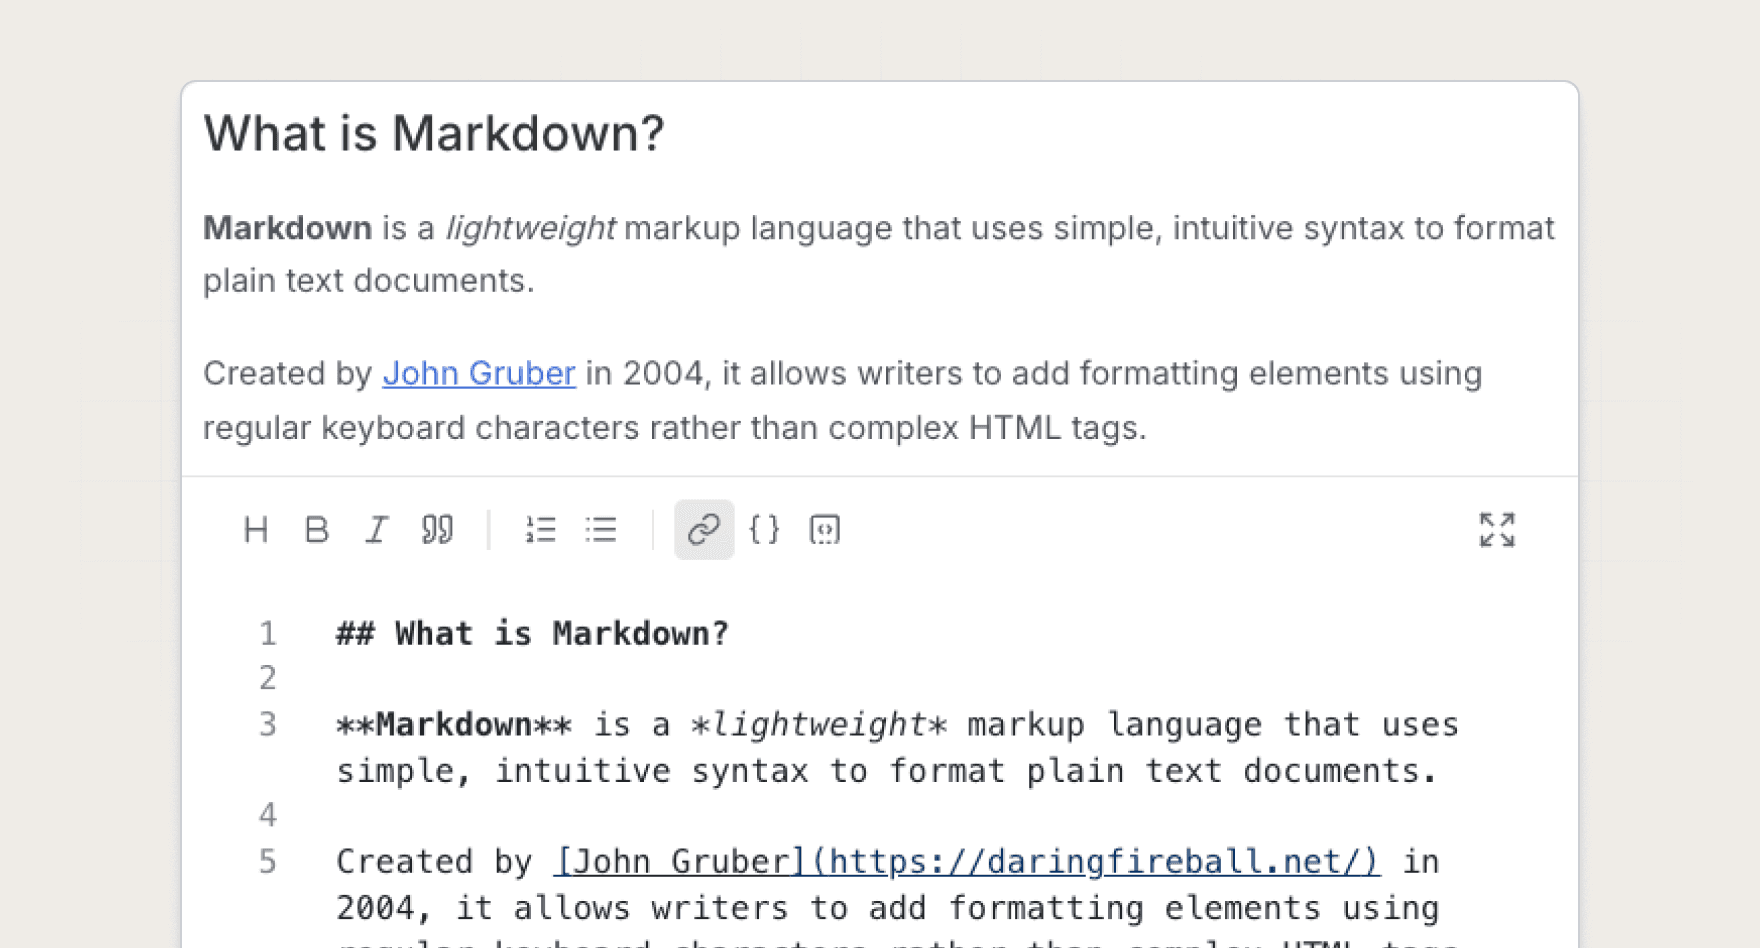
Task: Click the daringfireball.net URL in the editor
Action: pyautogui.click(x=1096, y=861)
